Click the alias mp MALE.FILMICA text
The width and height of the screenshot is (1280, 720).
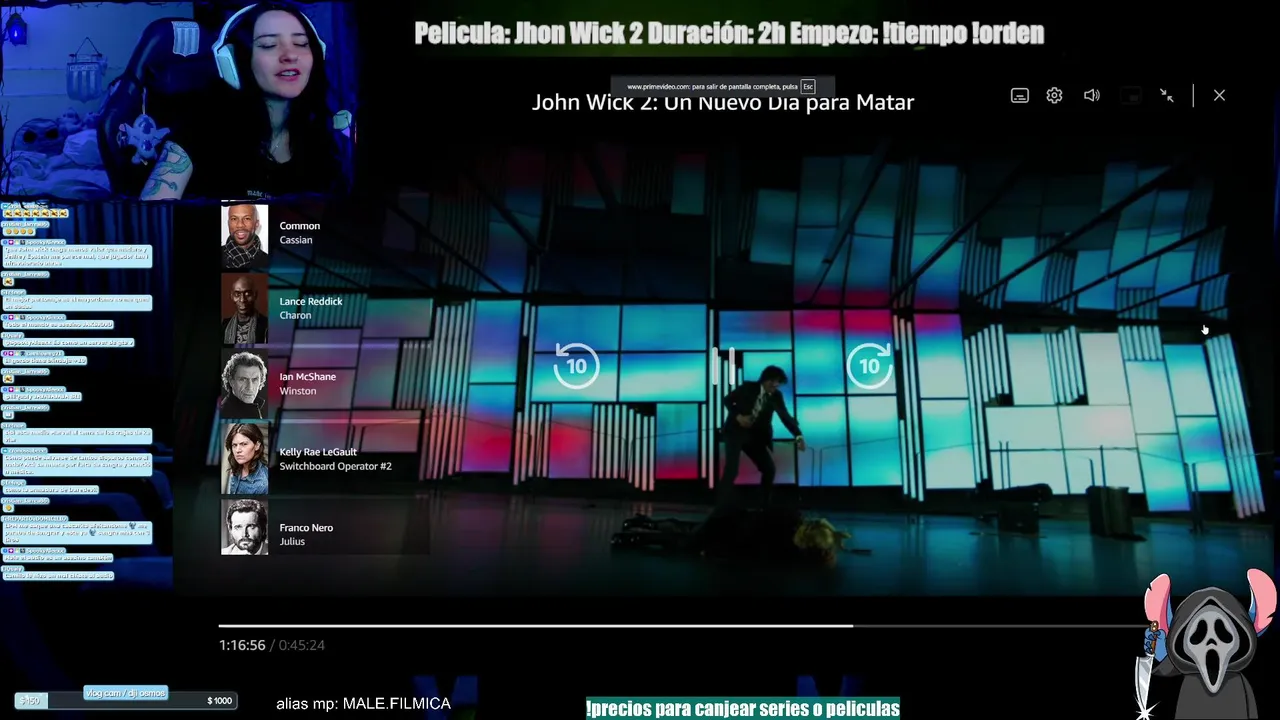tap(363, 704)
